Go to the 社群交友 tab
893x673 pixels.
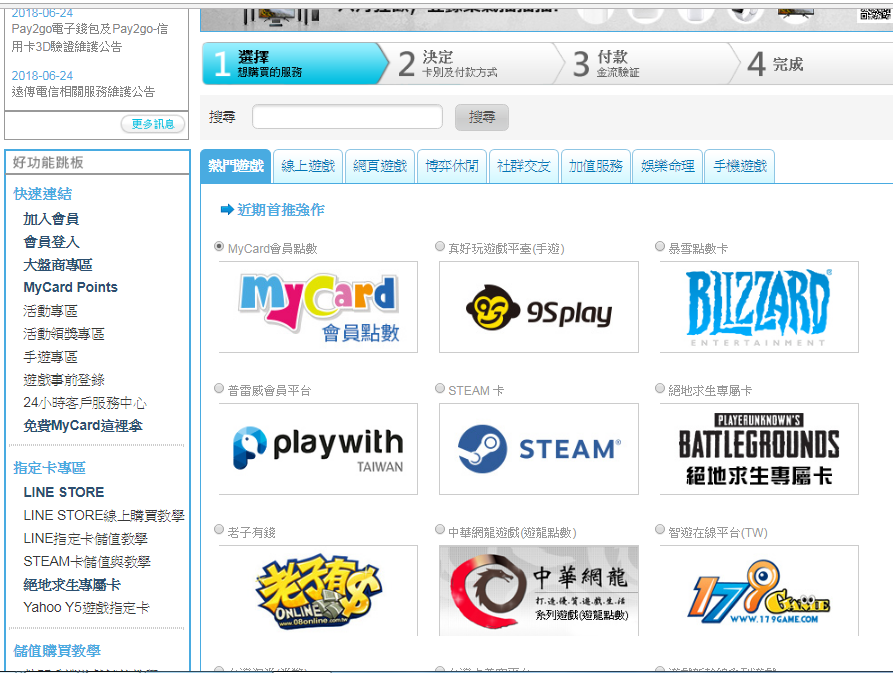pos(524,166)
